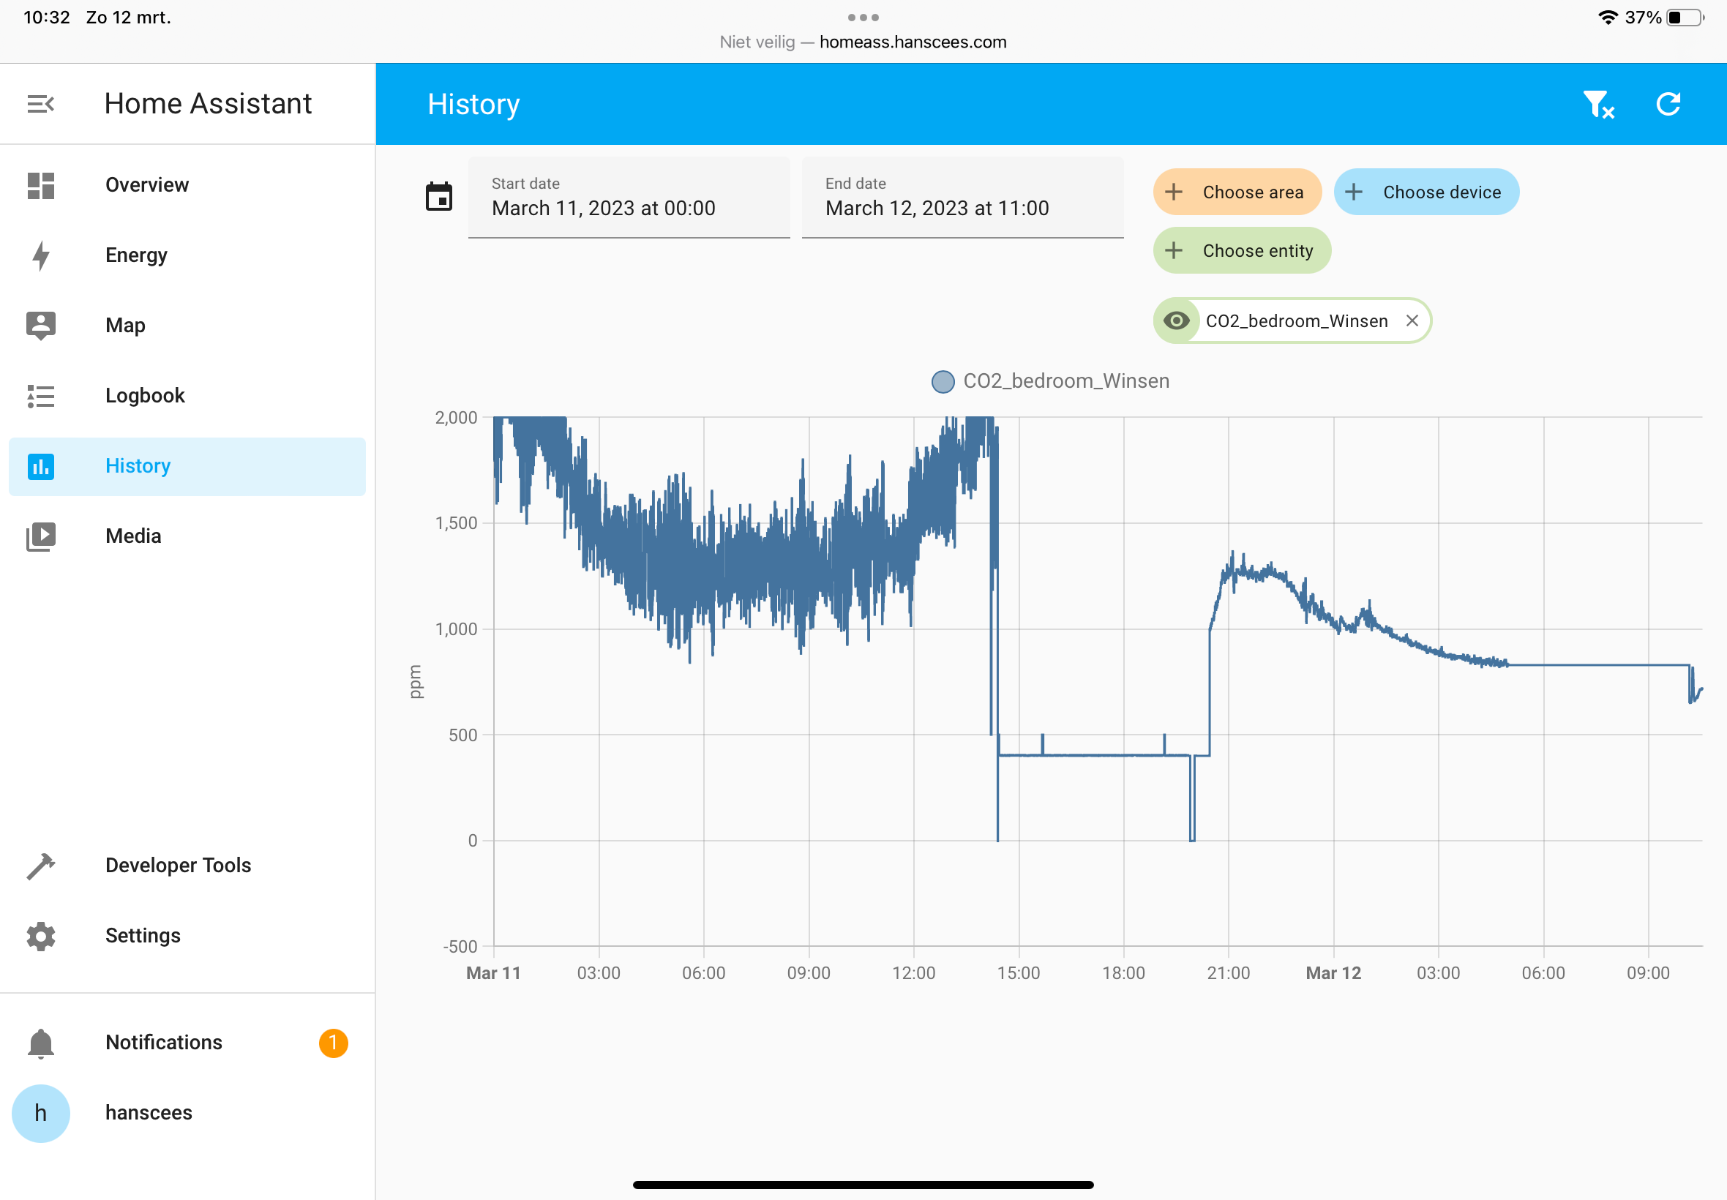Go to Logbook in the sidebar

145,396
